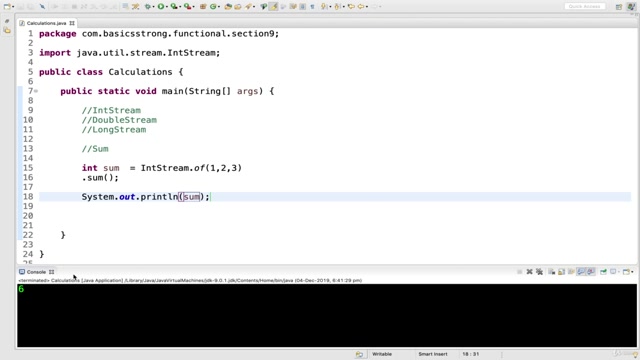Select the Java perspective button
640x360 pixels.
[631, 7]
